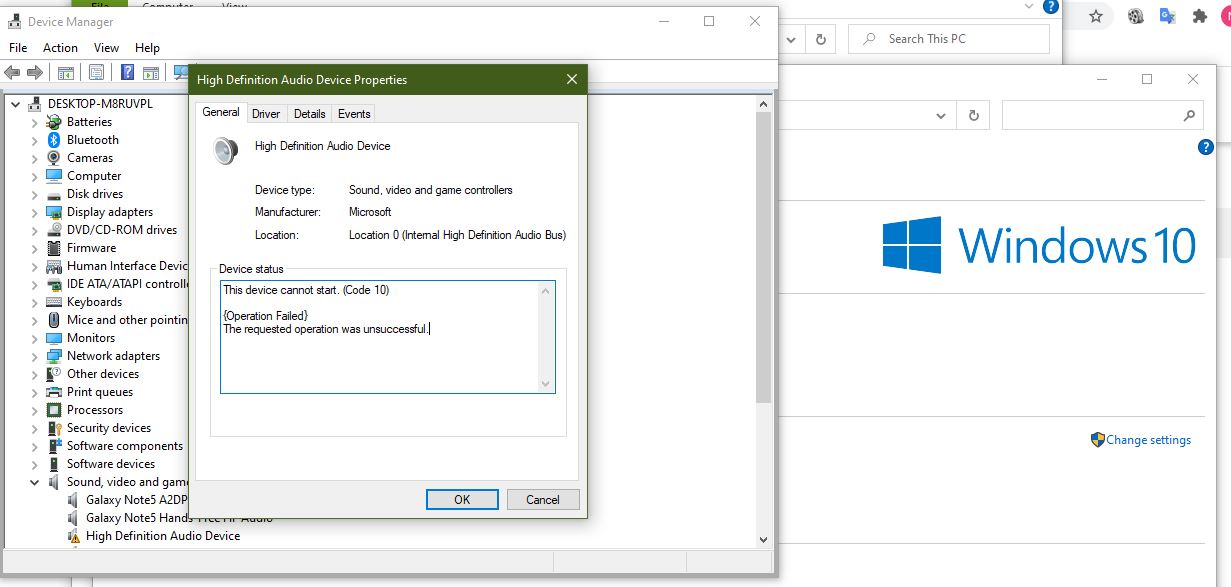The height and width of the screenshot is (587, 1231).
Task: Click the Bluetooth device category icon
Action: click(x=54, y=140)
